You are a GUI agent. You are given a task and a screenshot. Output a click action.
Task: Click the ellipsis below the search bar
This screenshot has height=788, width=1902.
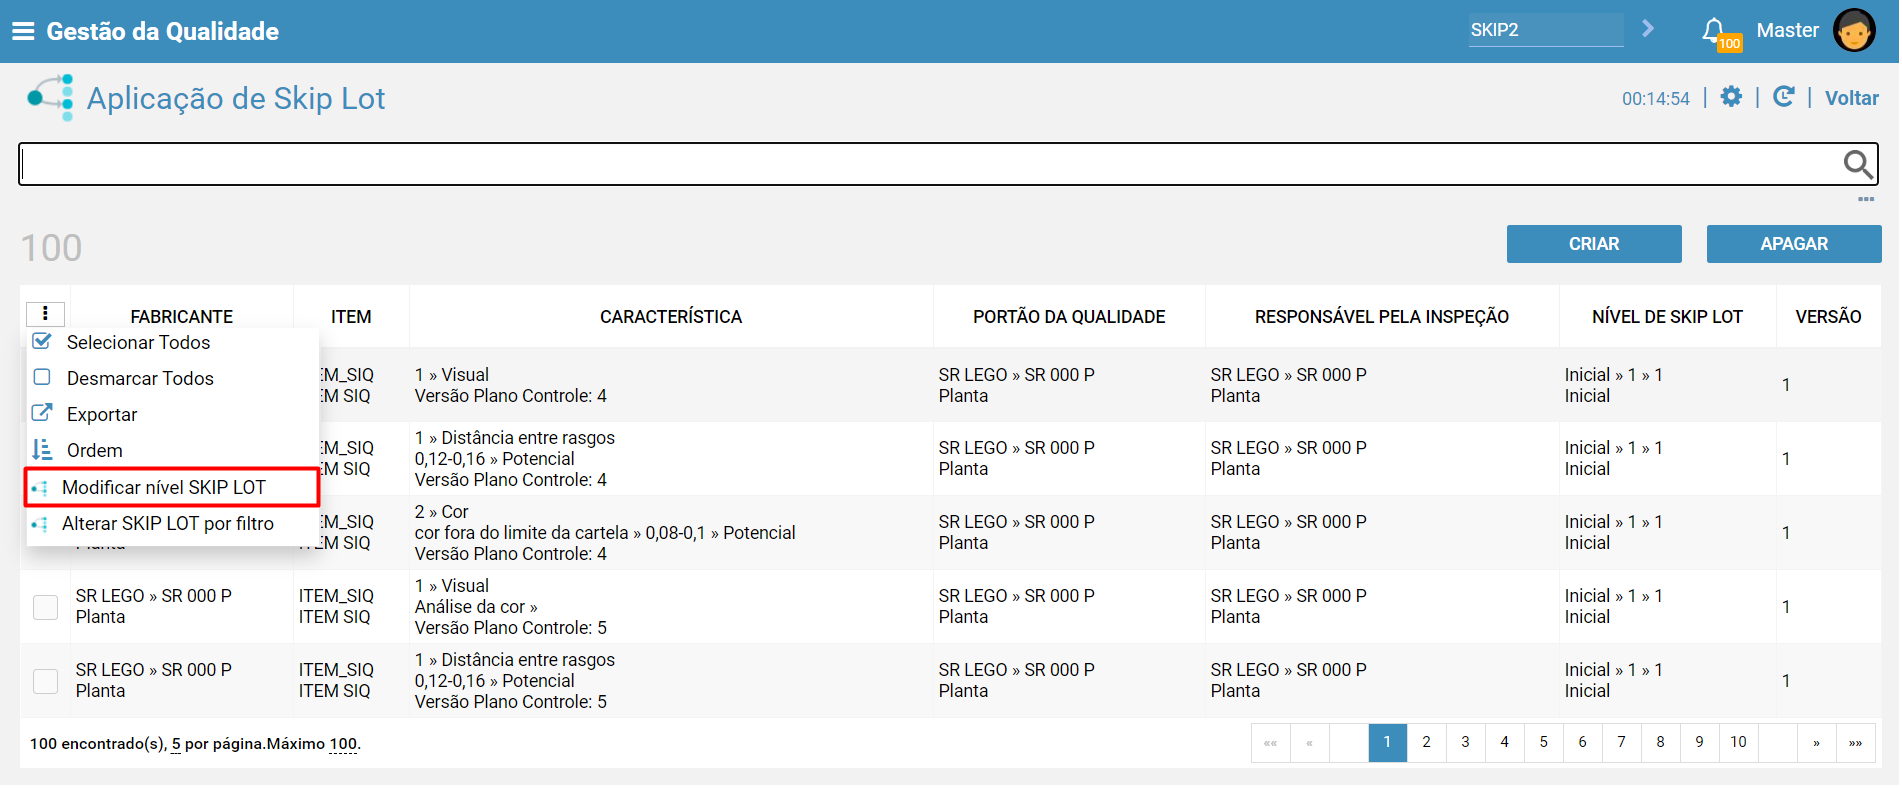[1866, 199]
